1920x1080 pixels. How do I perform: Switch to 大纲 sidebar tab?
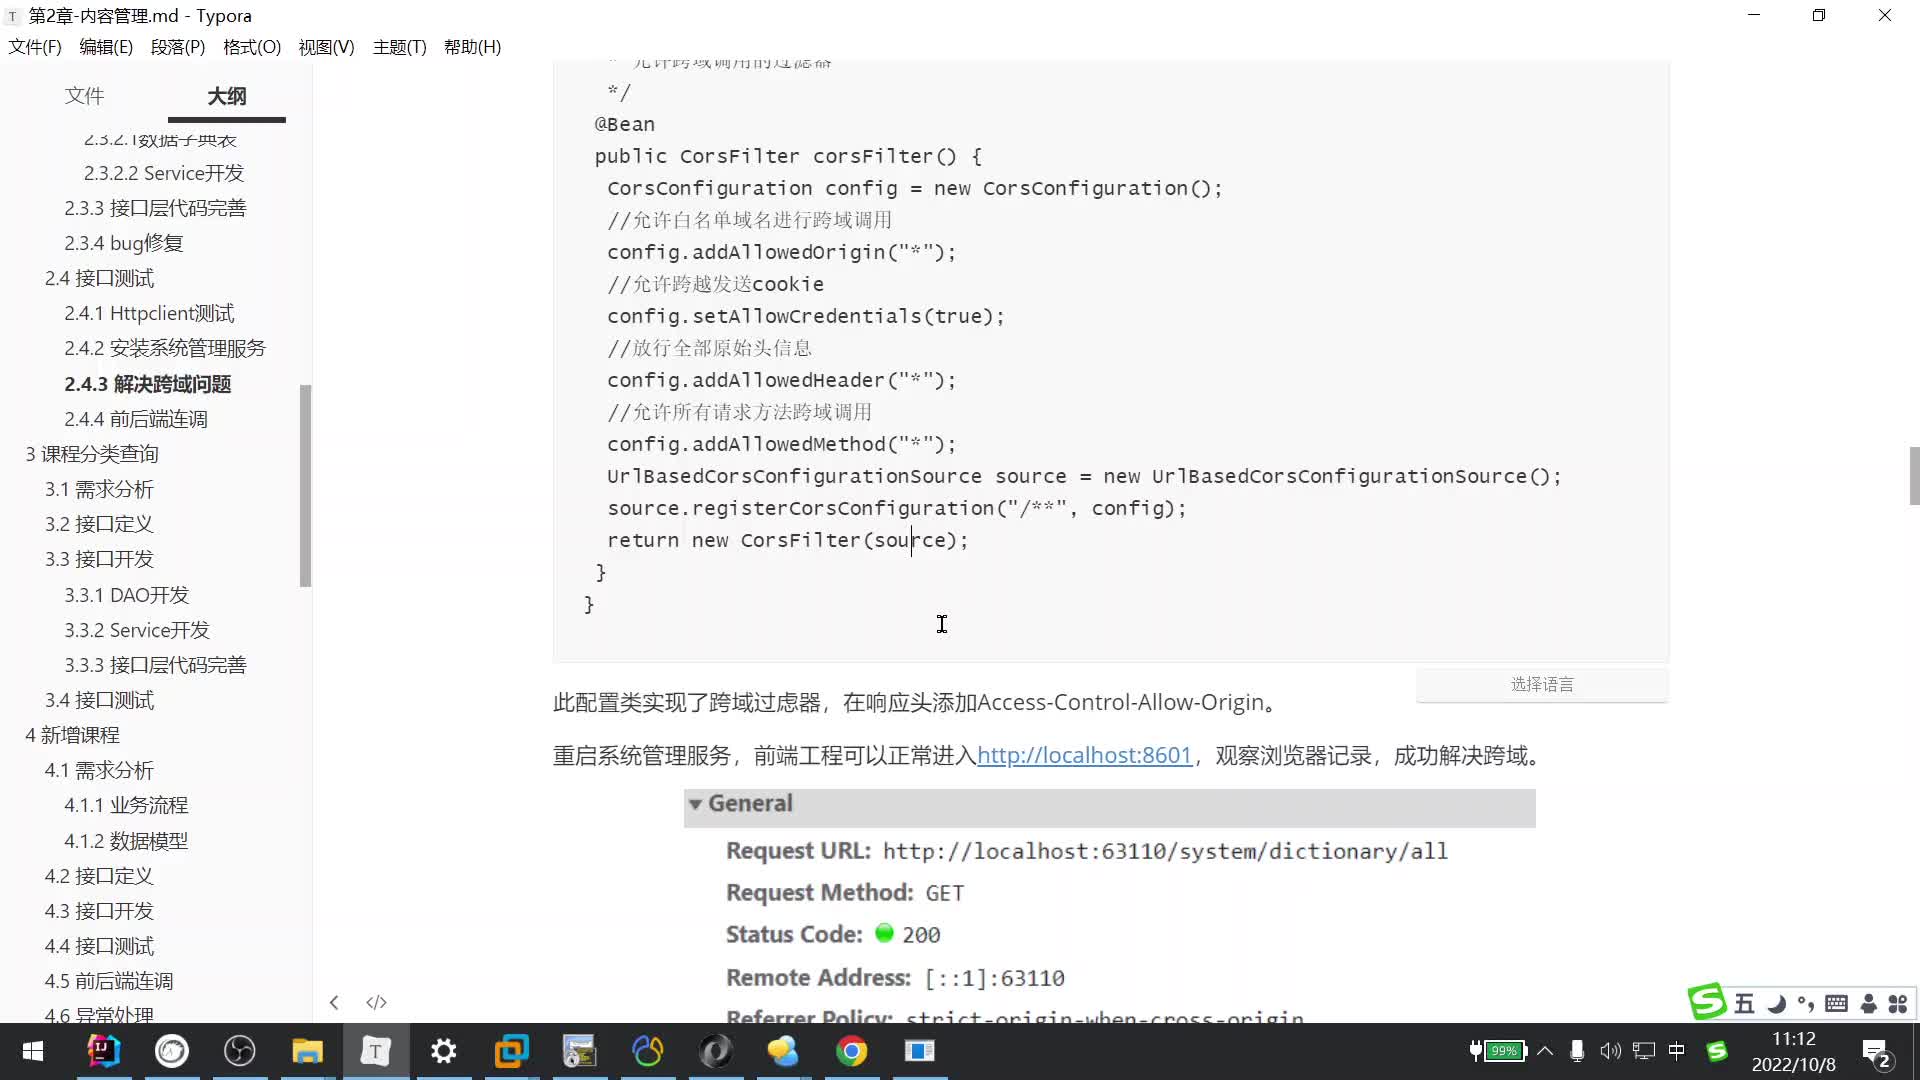227,96
